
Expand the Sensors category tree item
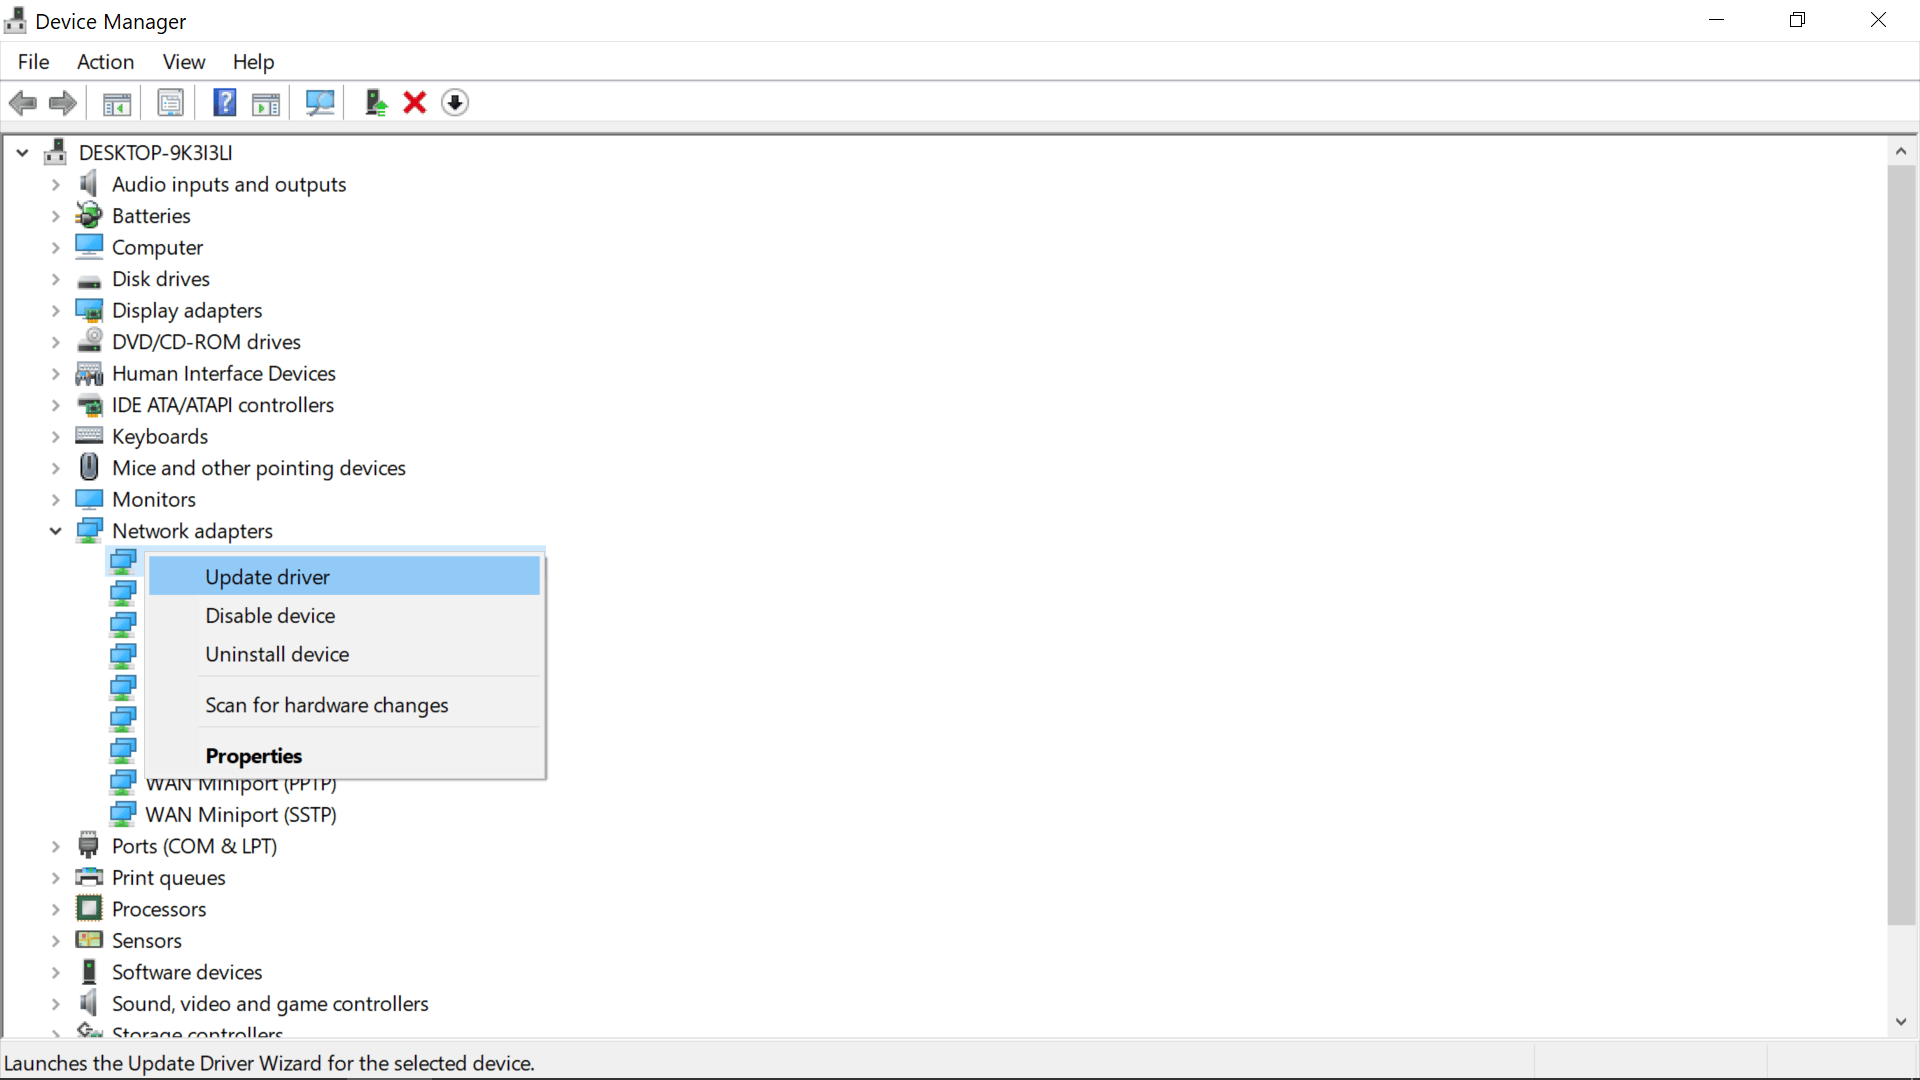pos(55,940)
